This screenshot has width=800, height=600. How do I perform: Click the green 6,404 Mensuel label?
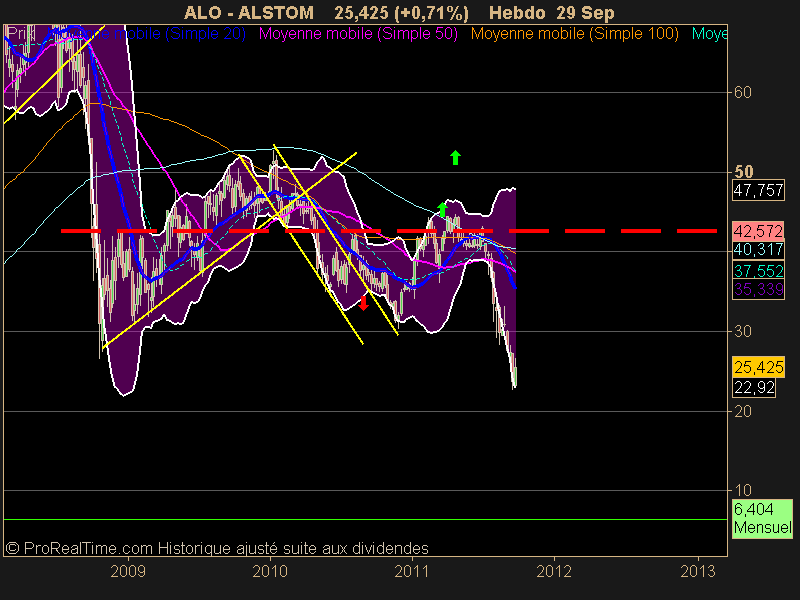(762, 518)
